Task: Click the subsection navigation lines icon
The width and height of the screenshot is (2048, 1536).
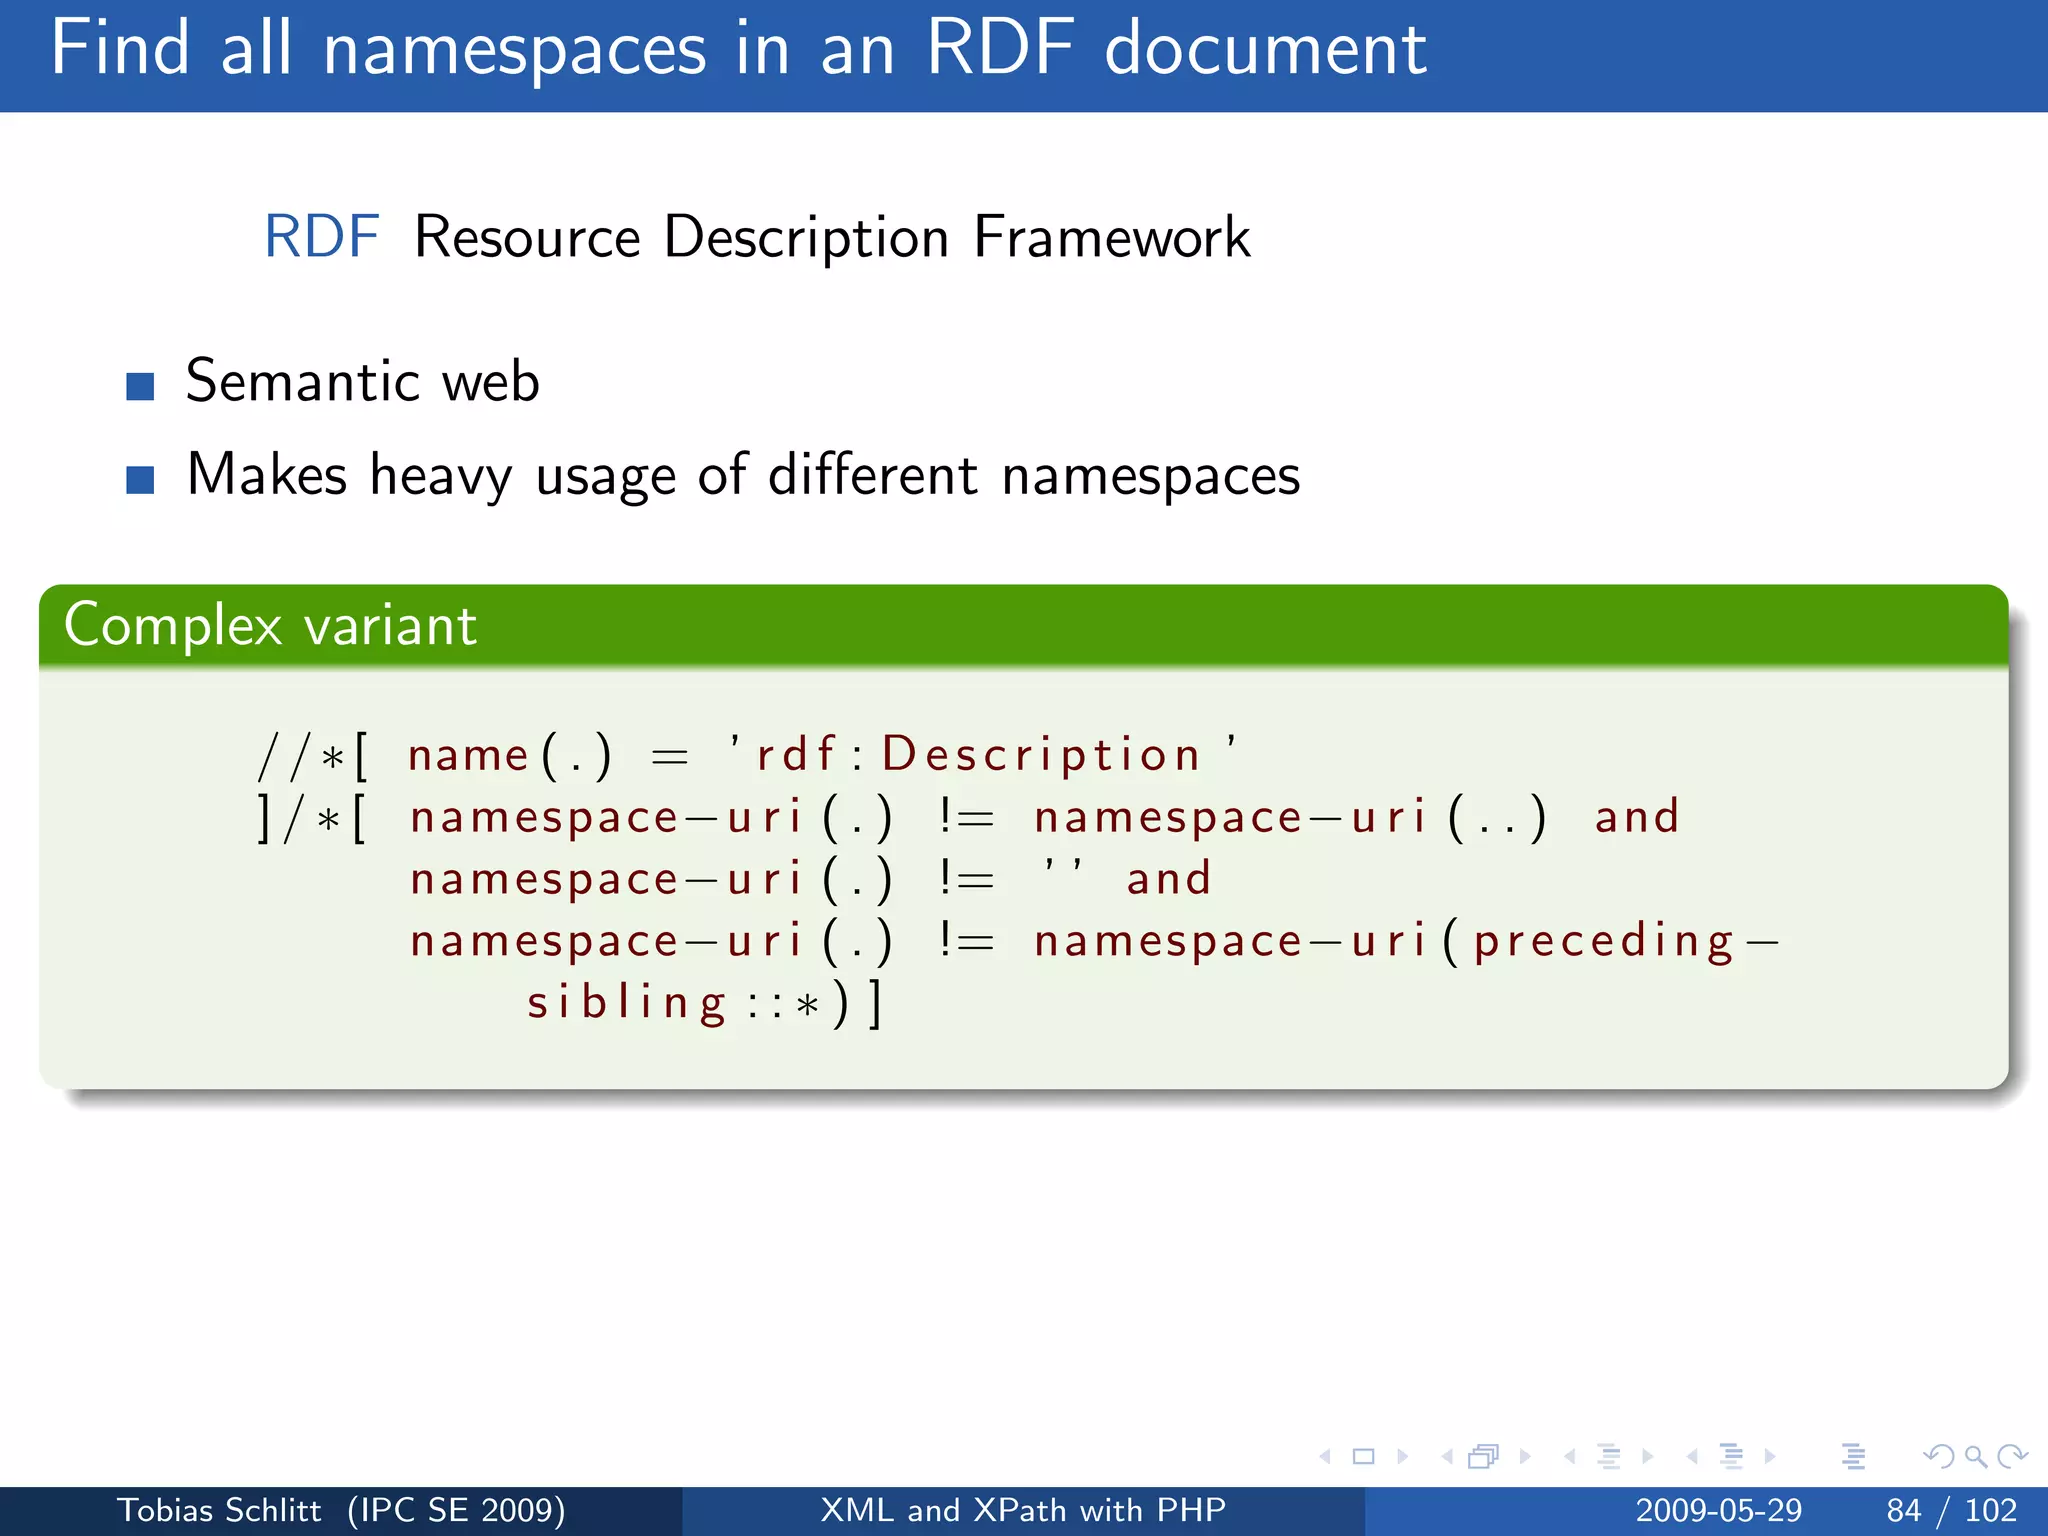Action: (x=1608, y=1457)
